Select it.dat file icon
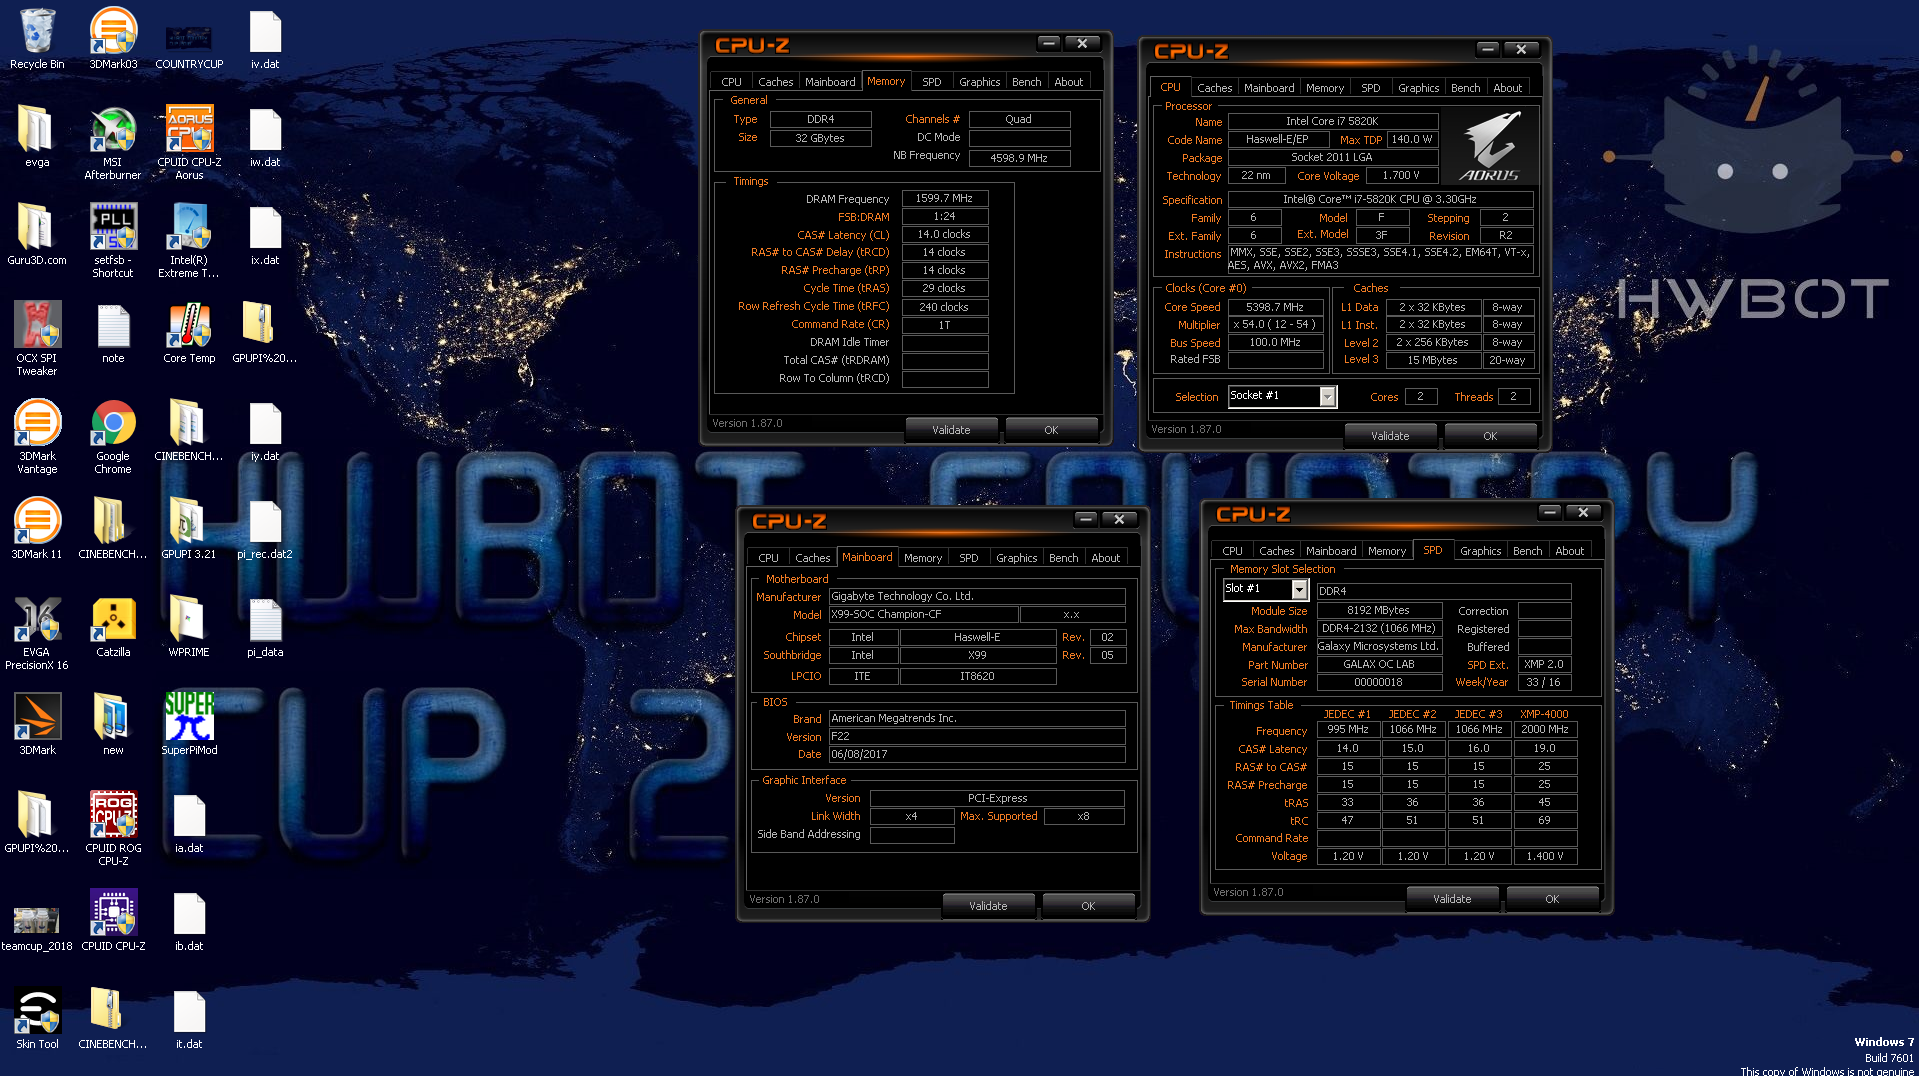Screen dimensions: 1919x1076 pos(189,1019)
